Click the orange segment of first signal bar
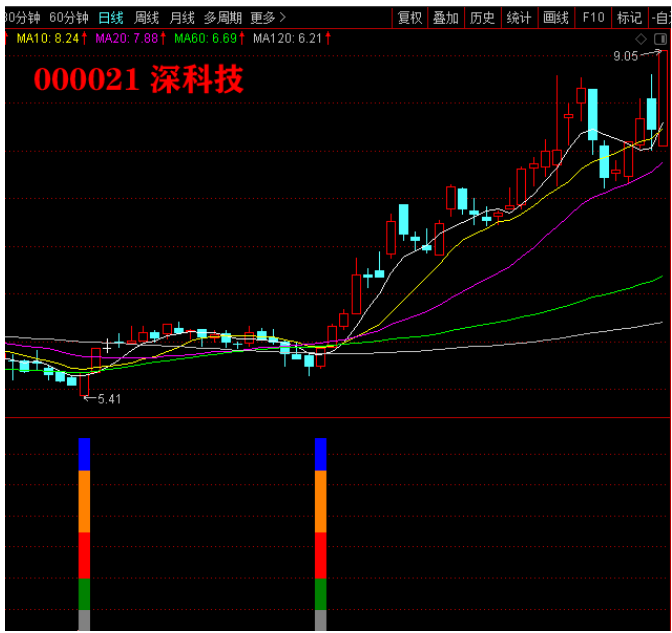 (x=84, y=501)
